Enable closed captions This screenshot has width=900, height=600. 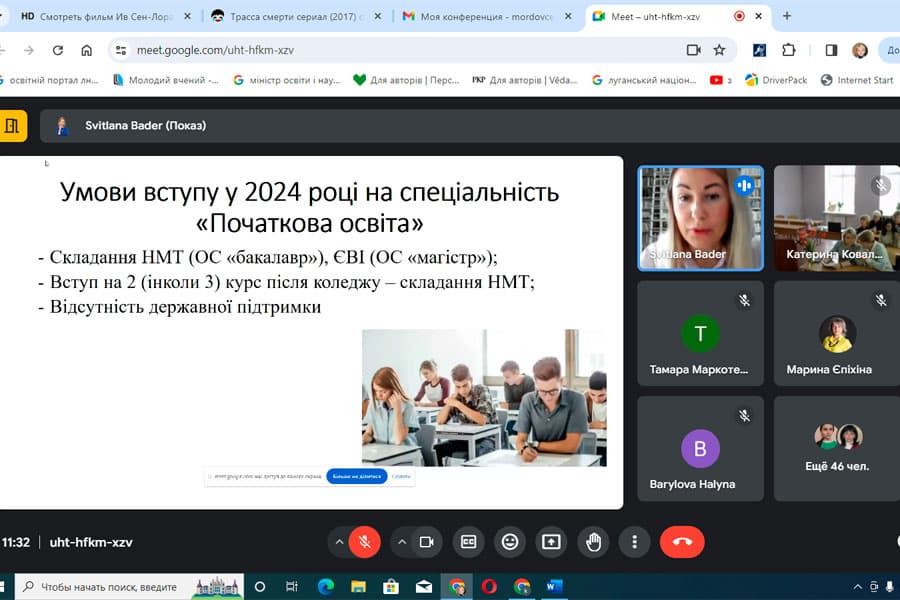[466, 542]
